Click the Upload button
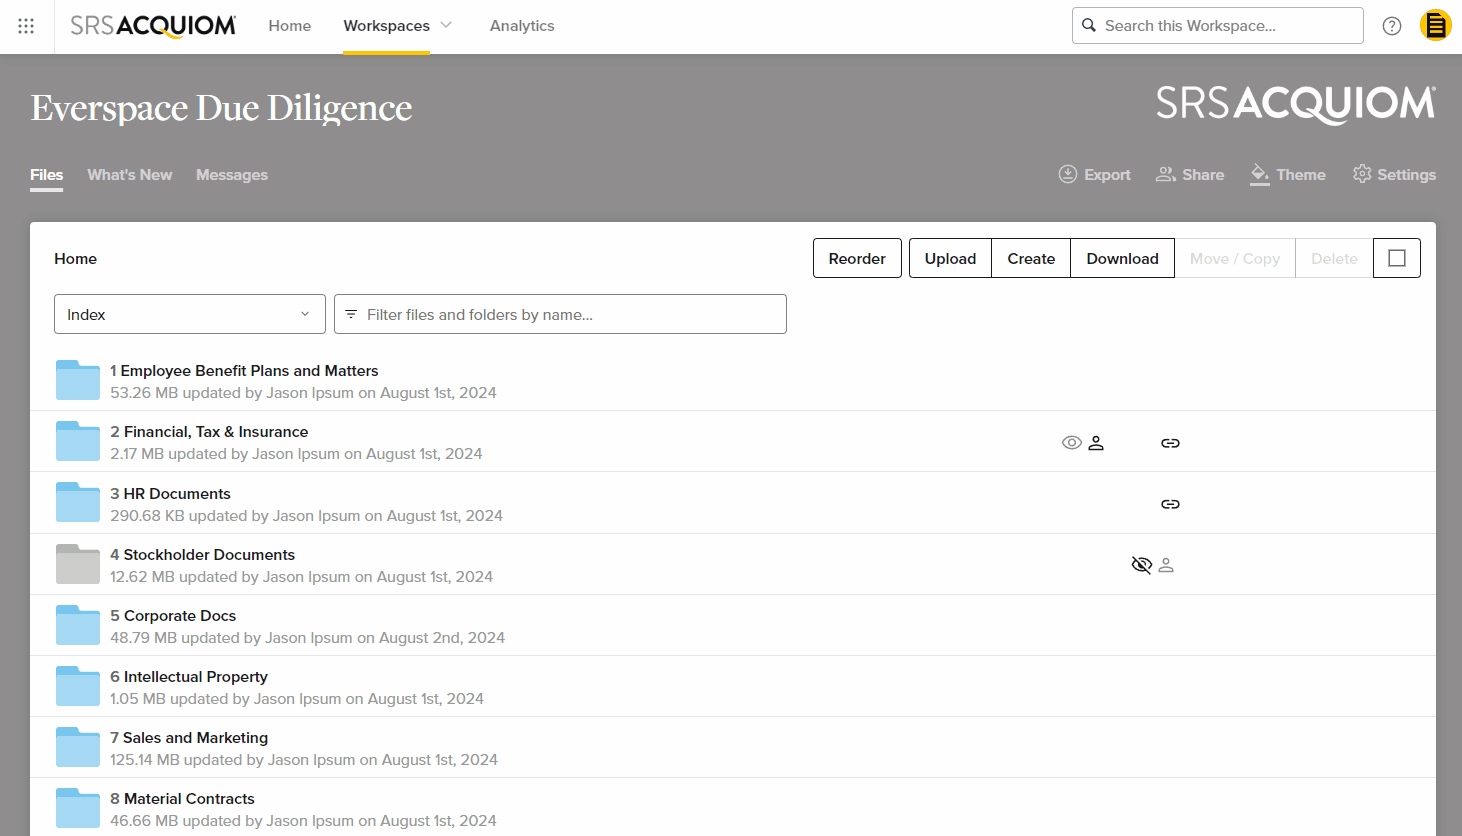 [x=950, y=258]
